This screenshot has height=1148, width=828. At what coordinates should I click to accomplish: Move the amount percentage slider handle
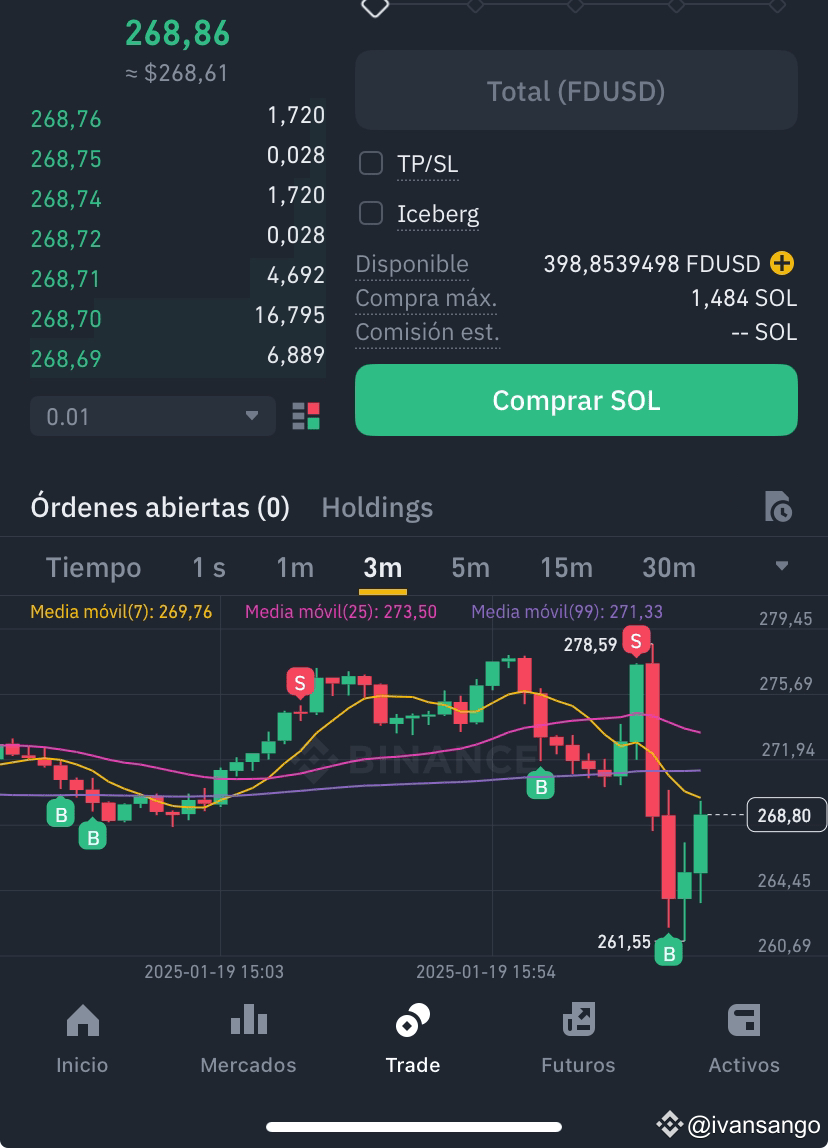tap(376, 6)
